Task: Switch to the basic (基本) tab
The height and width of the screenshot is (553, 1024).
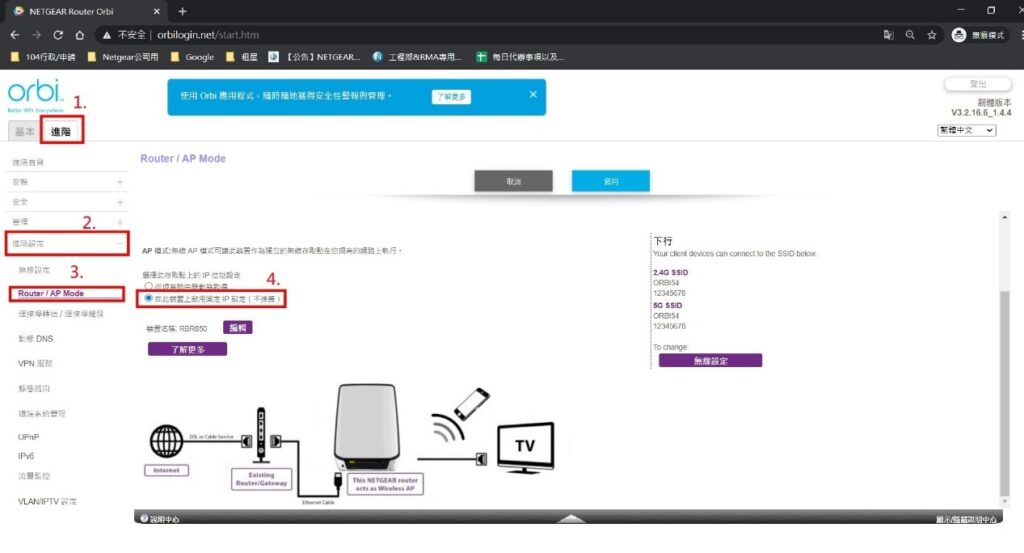Action: pyautogui.click(x=24, y=132)
